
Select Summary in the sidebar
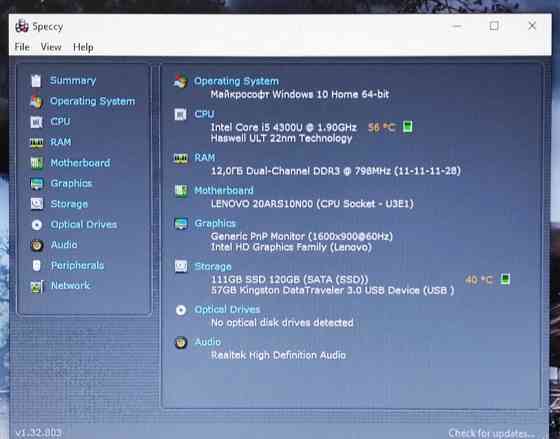[73, 81]
